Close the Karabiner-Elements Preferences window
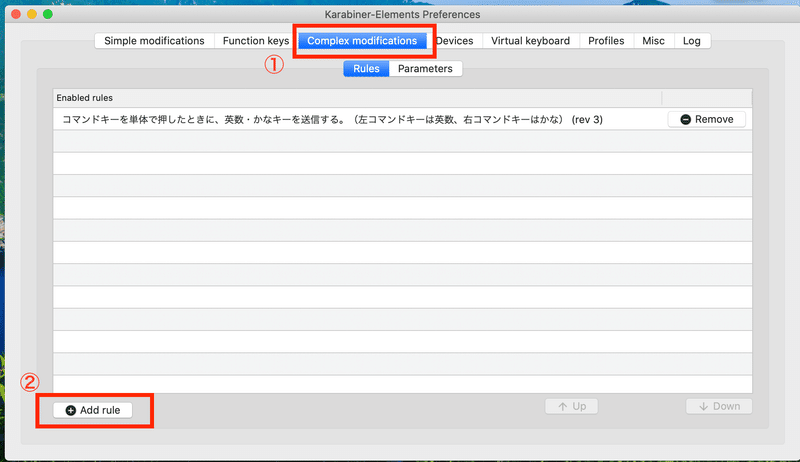 (x=16, y=14)
